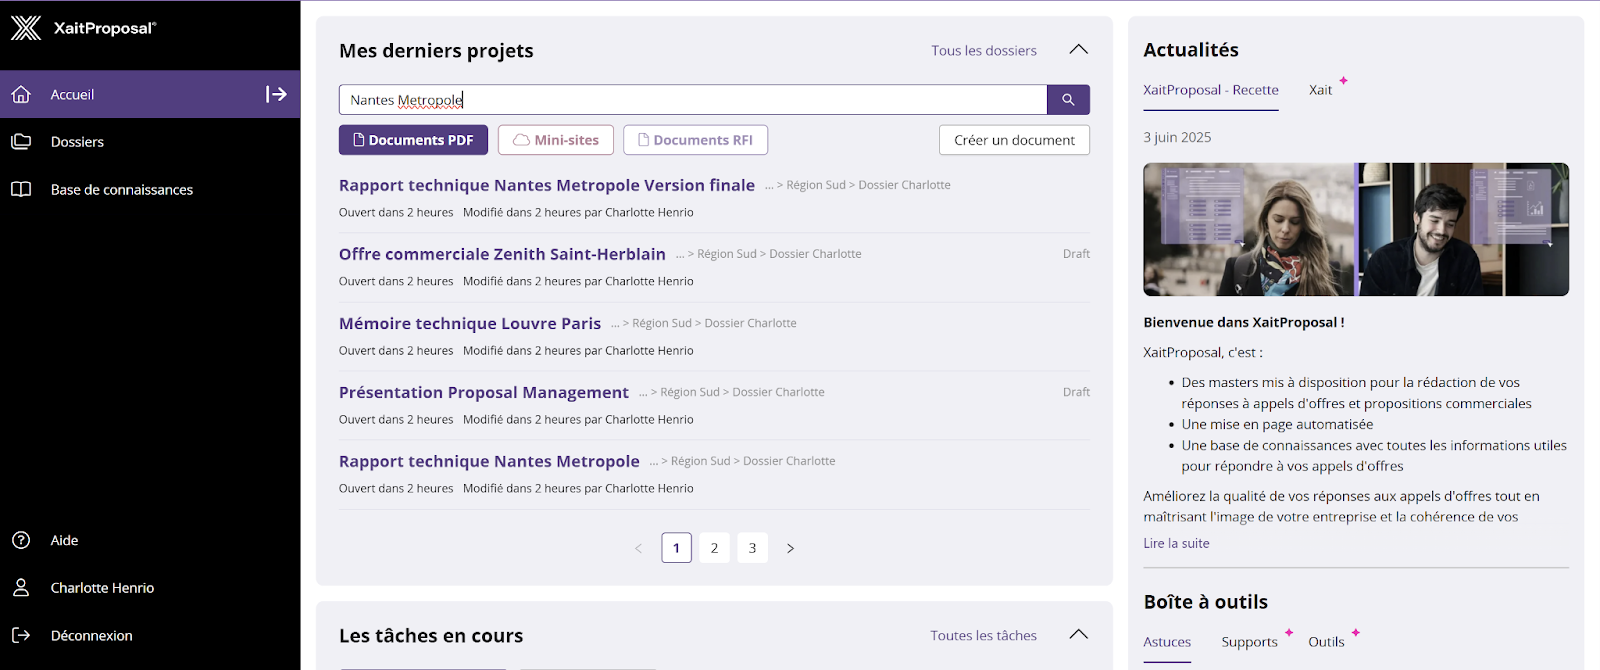The image size is (1600, 670).
Task: Toggle the Mini-sites filter
Action: point(556,140)
